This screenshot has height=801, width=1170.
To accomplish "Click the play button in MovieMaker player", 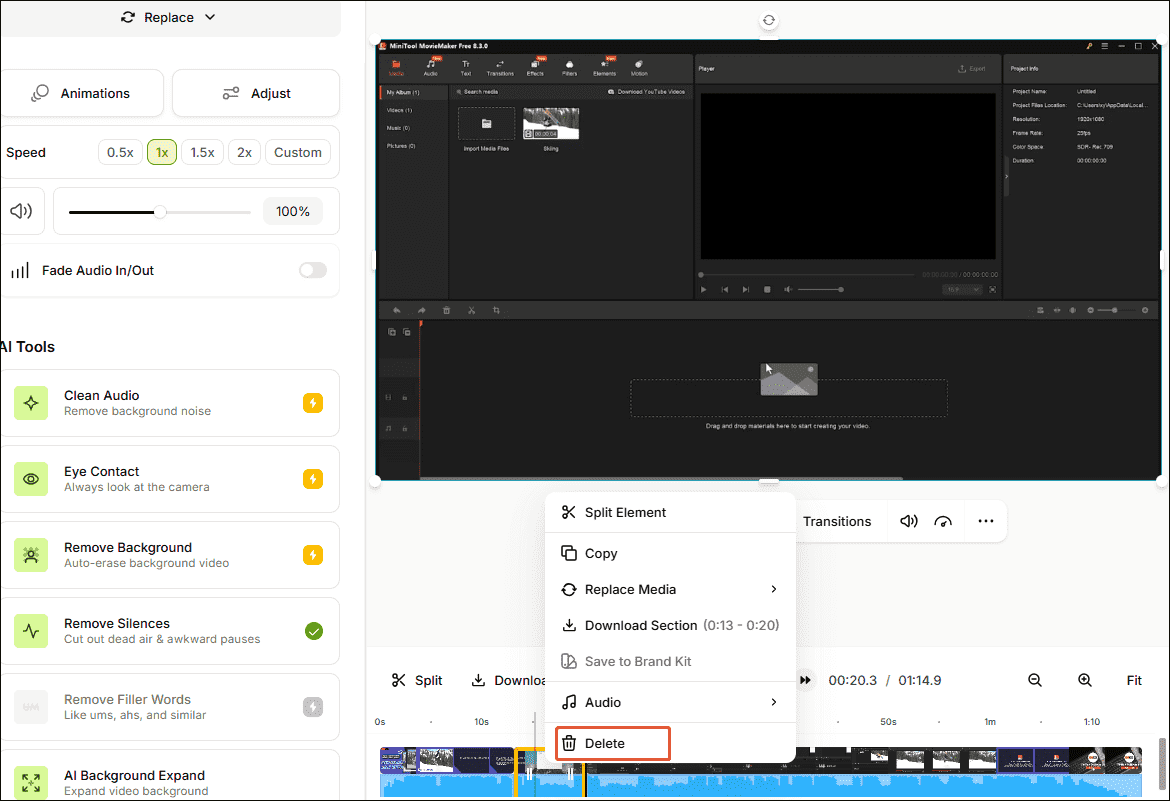I will (703, 289).
